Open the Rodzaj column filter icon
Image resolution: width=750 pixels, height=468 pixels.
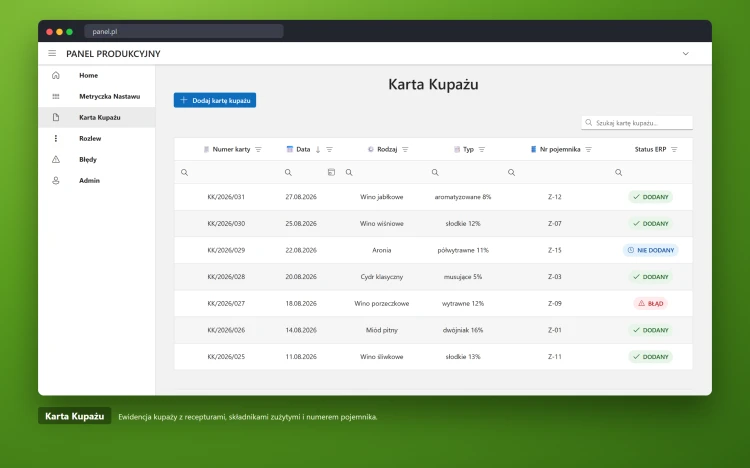pos(405,149)
